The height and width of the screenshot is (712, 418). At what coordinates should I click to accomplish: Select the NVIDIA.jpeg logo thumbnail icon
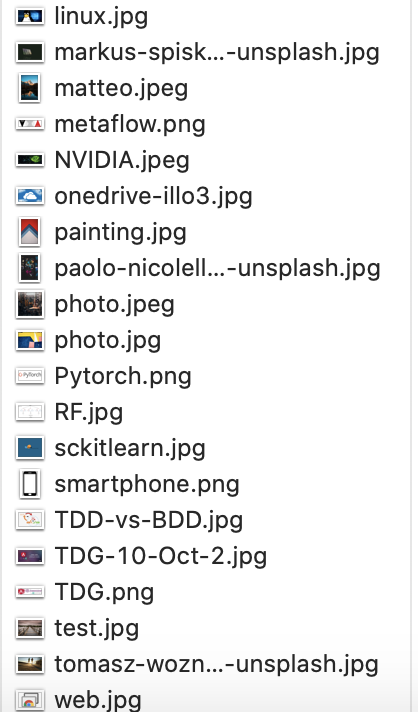pyautogui.click(x=30, y=160)
